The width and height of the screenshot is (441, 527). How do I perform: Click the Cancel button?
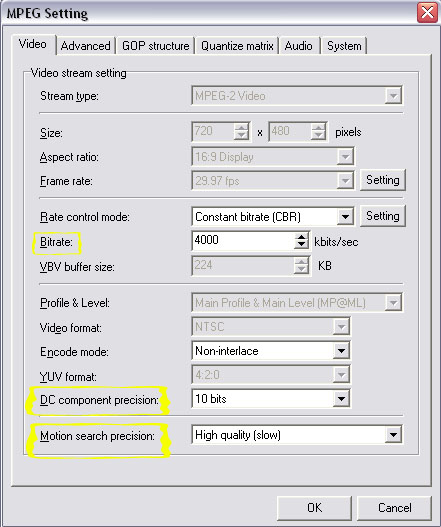pyautogui.click(x=394, y=508)
